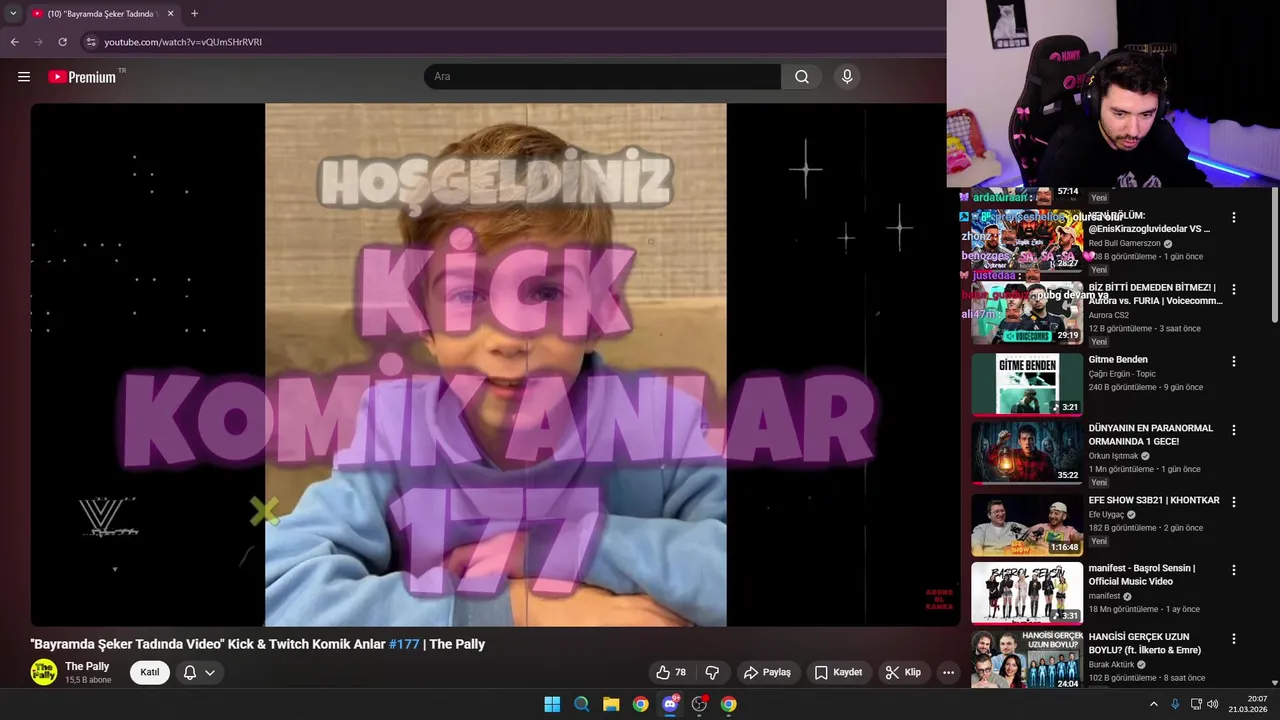Open Red Bull Gamerszon video thumbnail
The height and width of the screenshot is (720, 1280).
click(x=1027, y=240)
